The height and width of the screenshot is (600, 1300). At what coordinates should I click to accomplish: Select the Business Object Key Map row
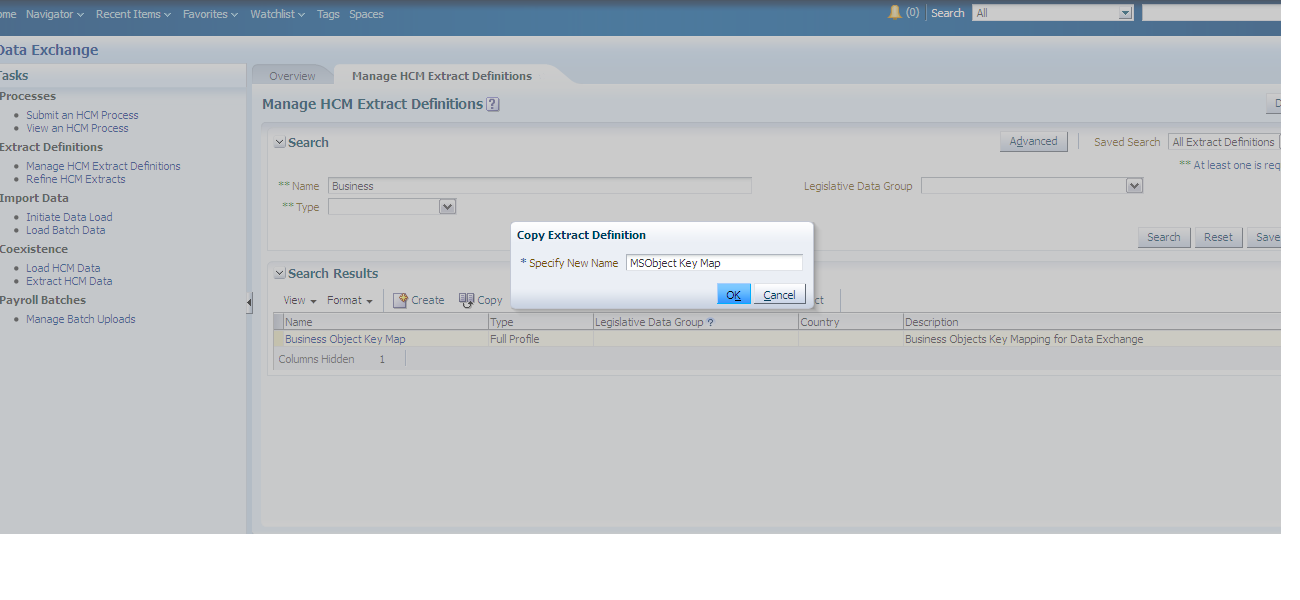[344, 339]
